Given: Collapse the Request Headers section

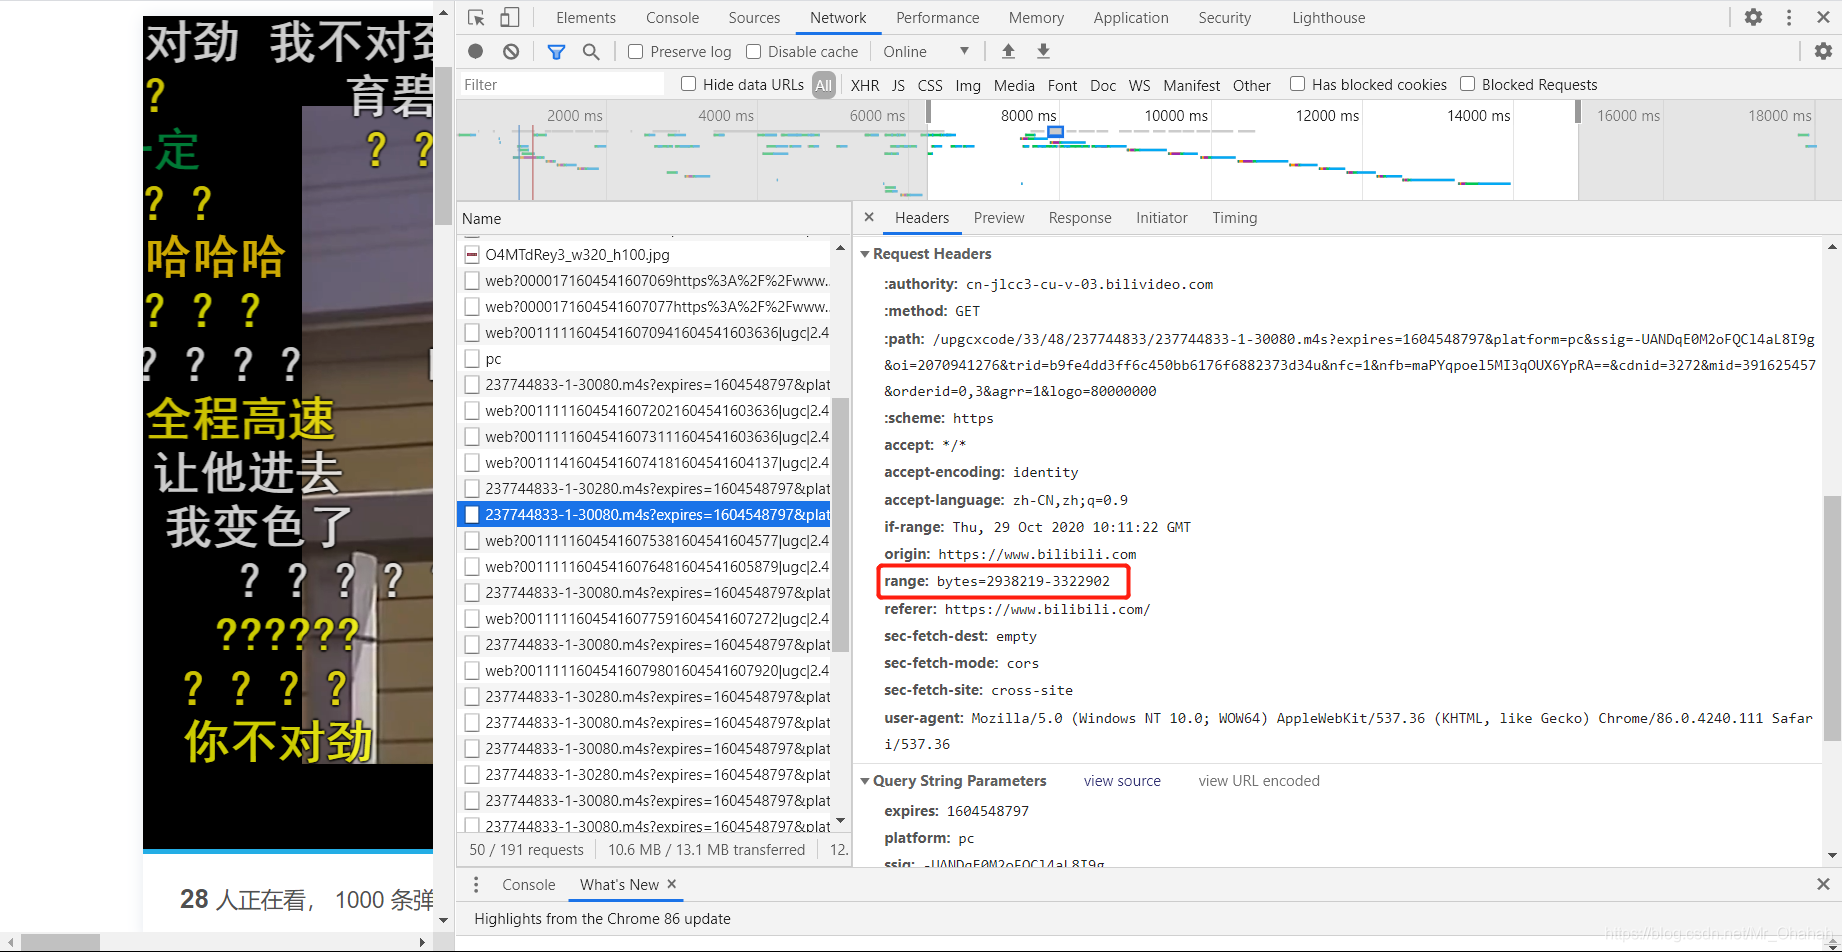Looking at the screenshot, I should coord(865,254).
